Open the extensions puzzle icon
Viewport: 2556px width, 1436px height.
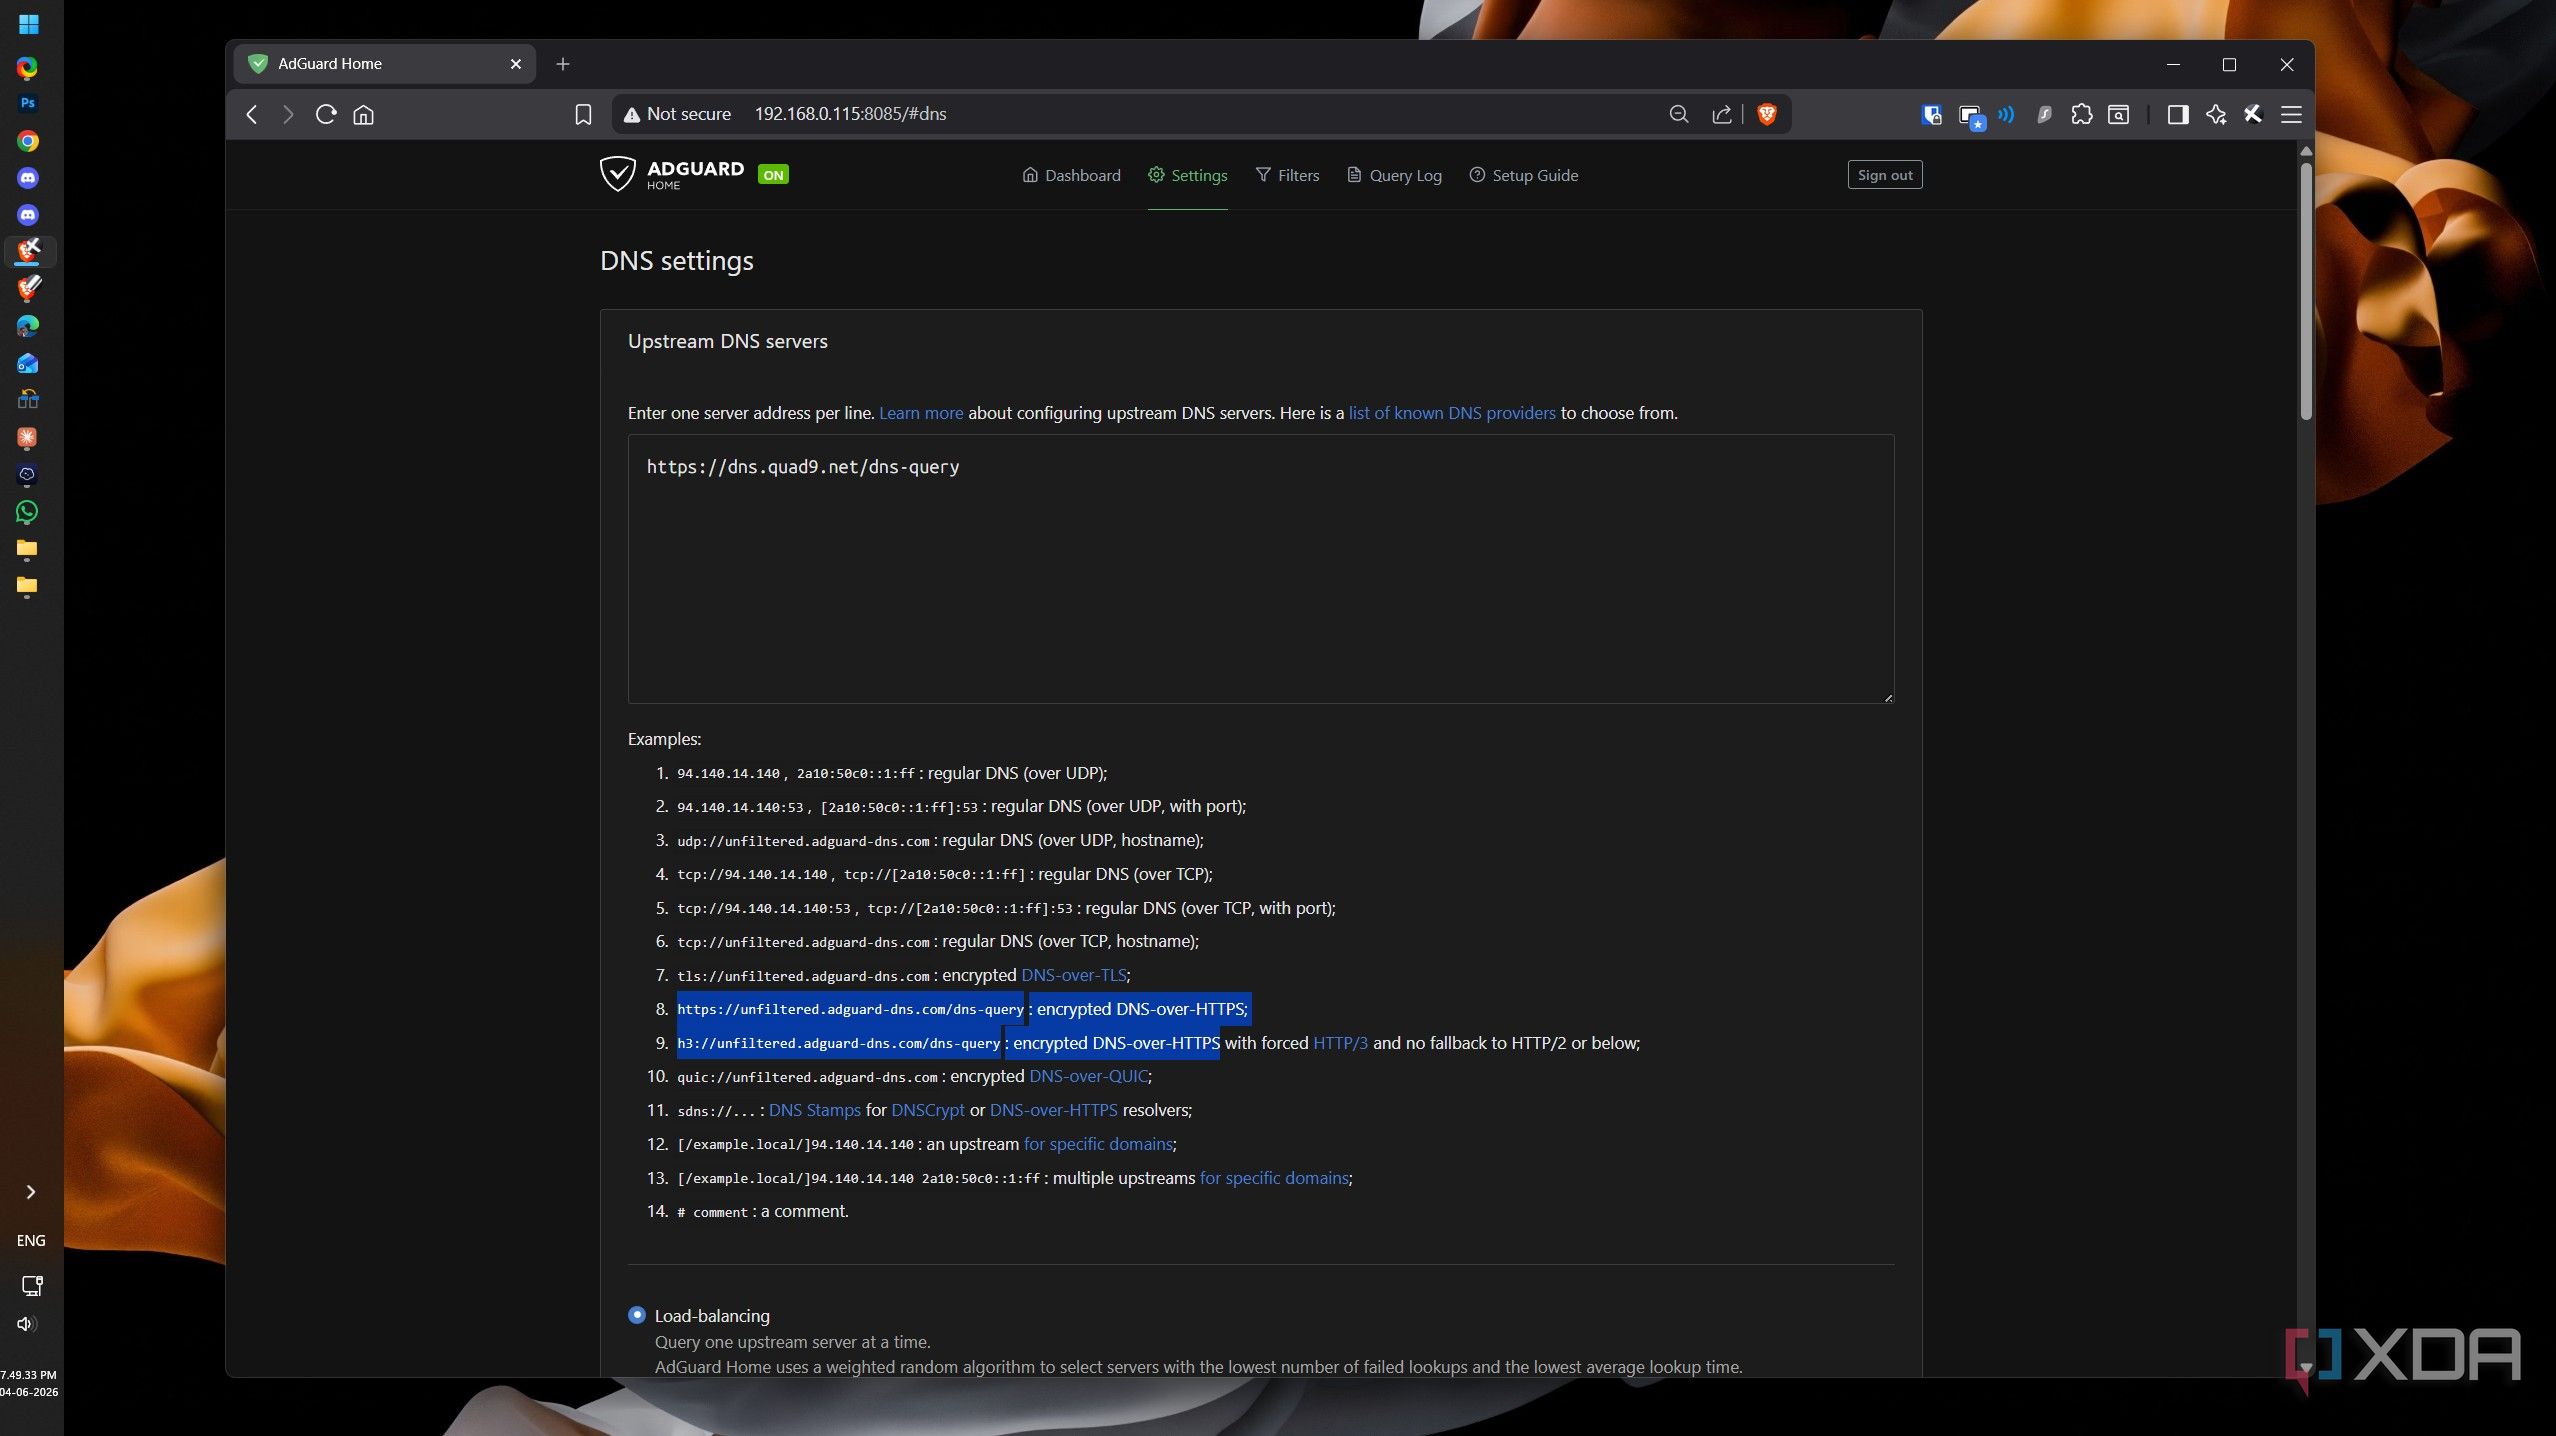pyautogui.click(x=2081, y=114)
